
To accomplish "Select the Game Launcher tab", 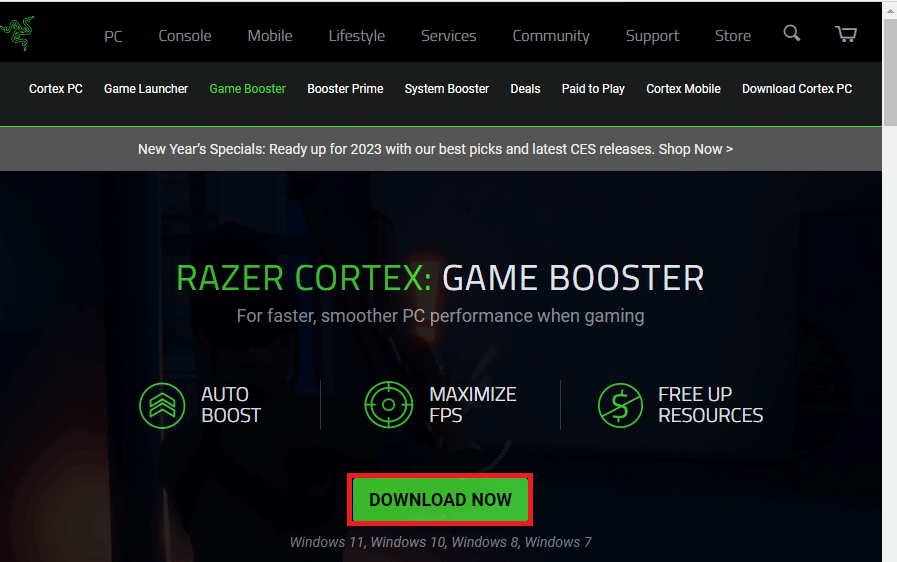I will point(146,89).
